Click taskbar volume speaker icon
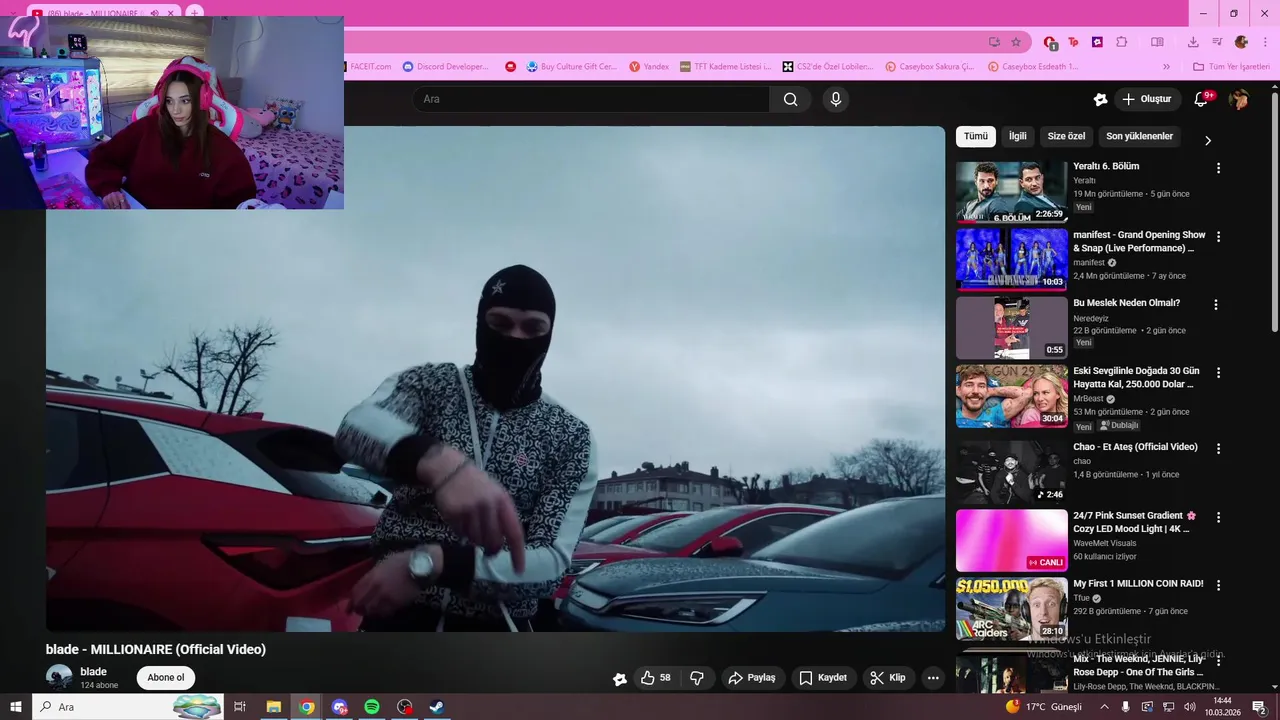 (1190, 707)
